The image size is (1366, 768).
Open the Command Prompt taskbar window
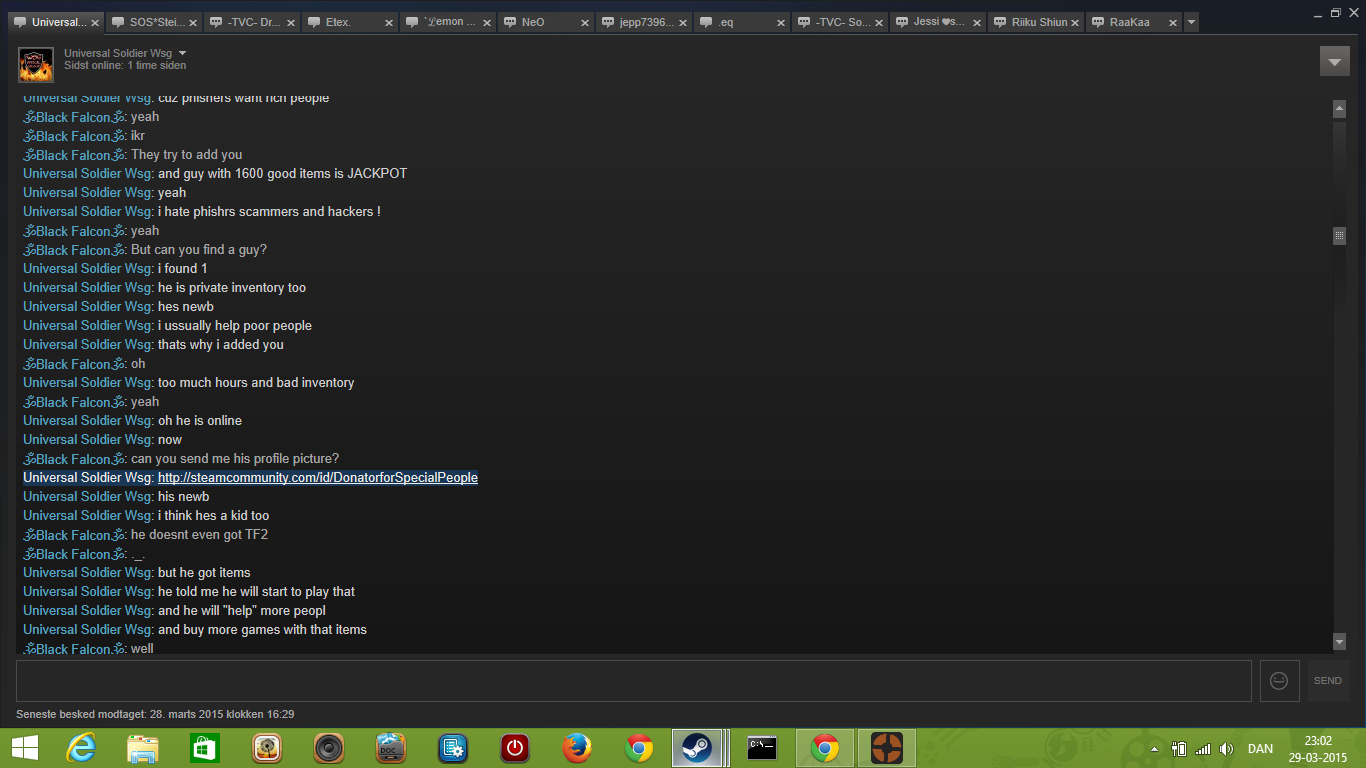coord(762,748)
